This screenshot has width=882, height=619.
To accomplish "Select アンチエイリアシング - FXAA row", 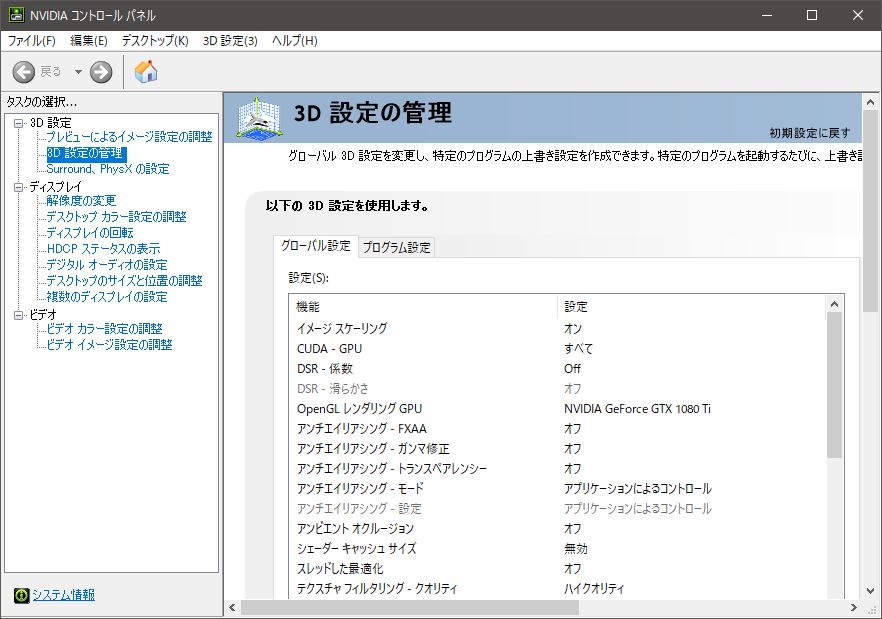I will 557,429.
